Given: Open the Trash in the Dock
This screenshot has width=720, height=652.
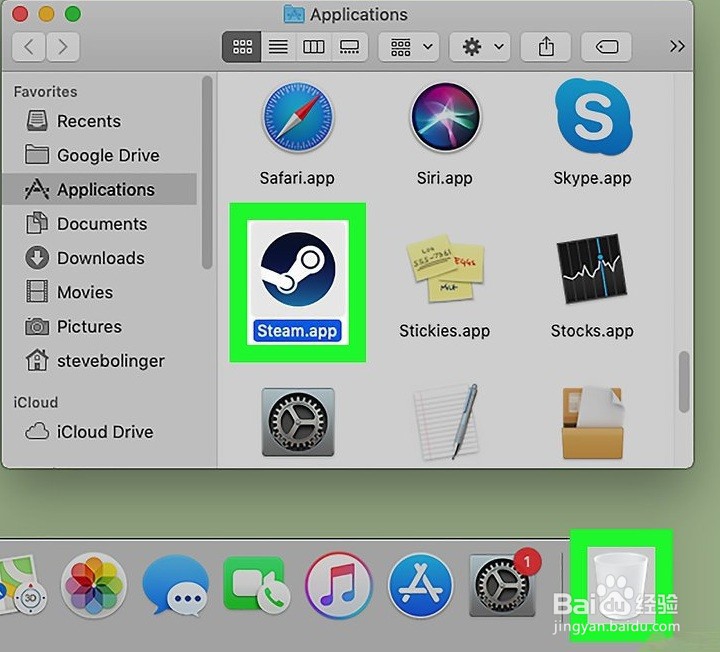Looking at the screenshot, I should (621, 585).
